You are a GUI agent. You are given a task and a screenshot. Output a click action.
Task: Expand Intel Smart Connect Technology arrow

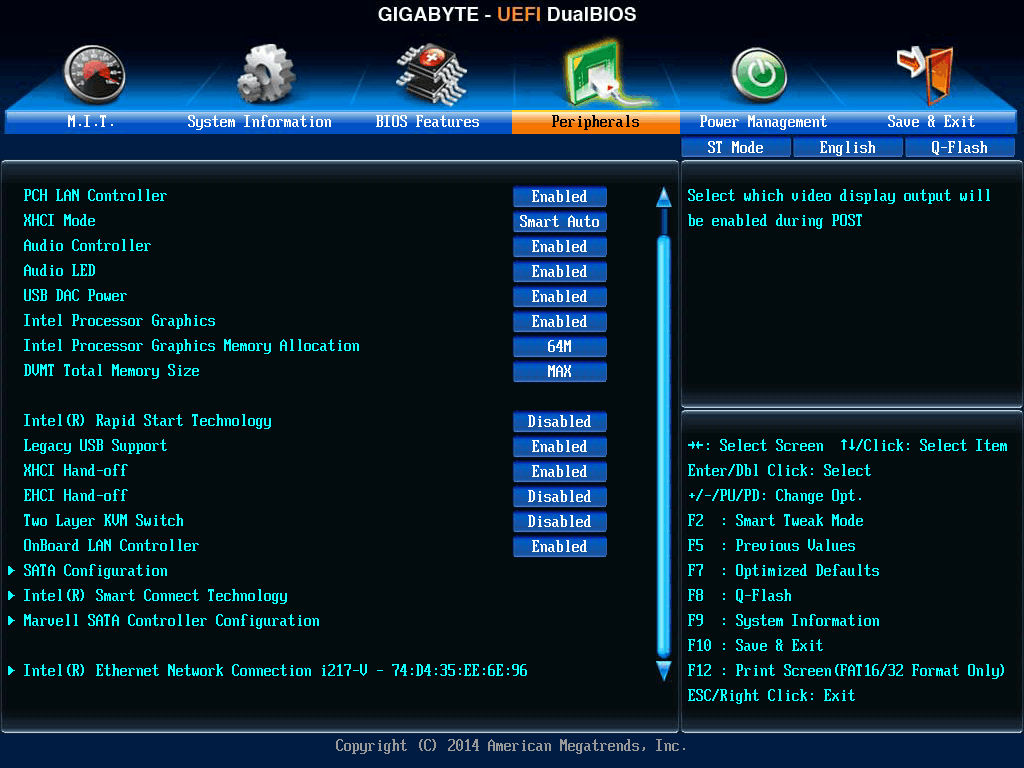11,596
